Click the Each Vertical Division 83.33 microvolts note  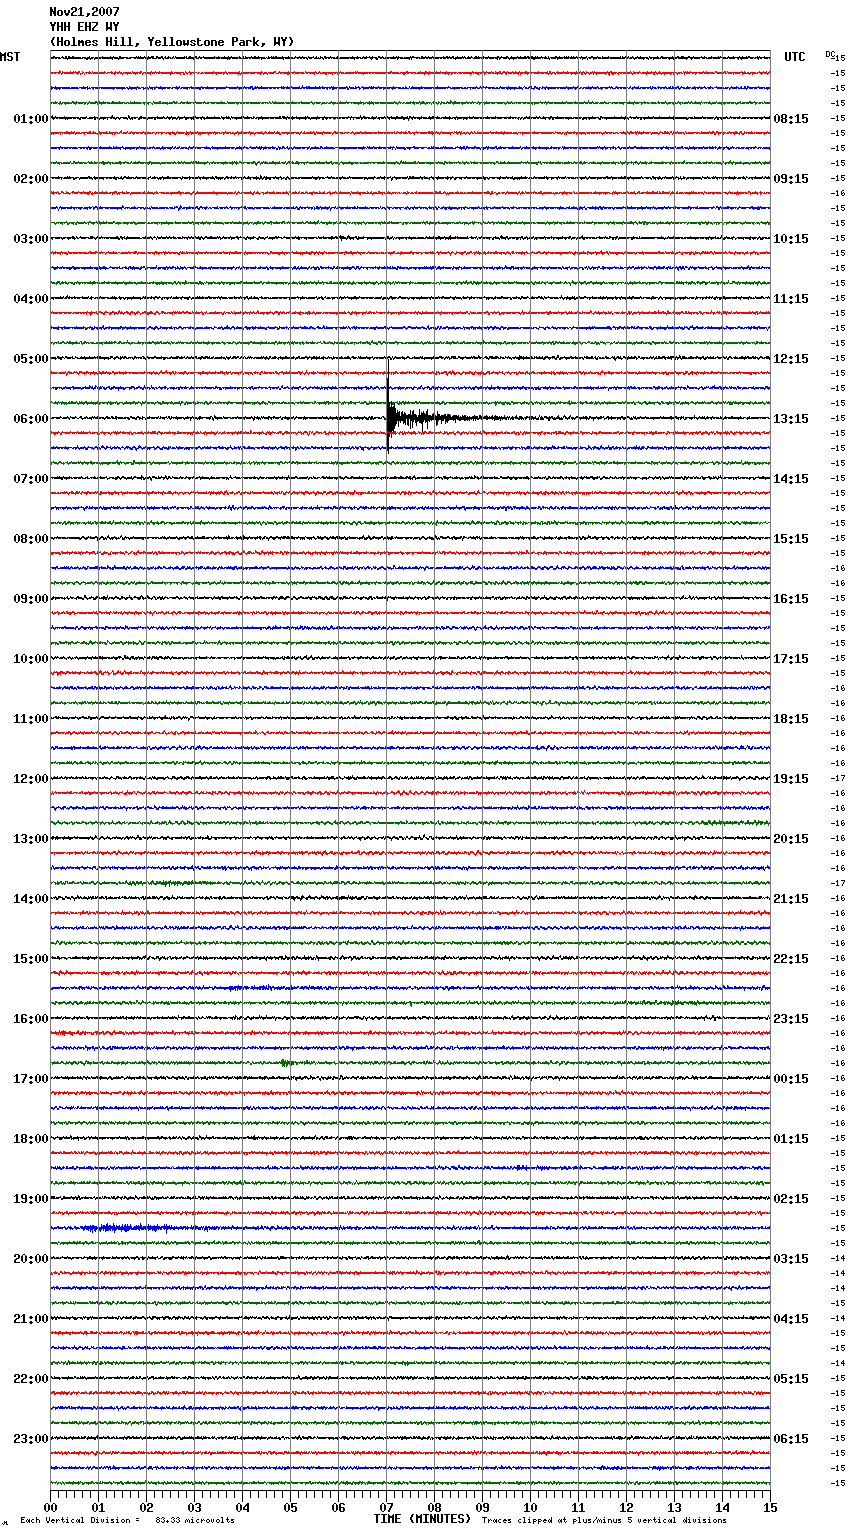(127, 1521)
